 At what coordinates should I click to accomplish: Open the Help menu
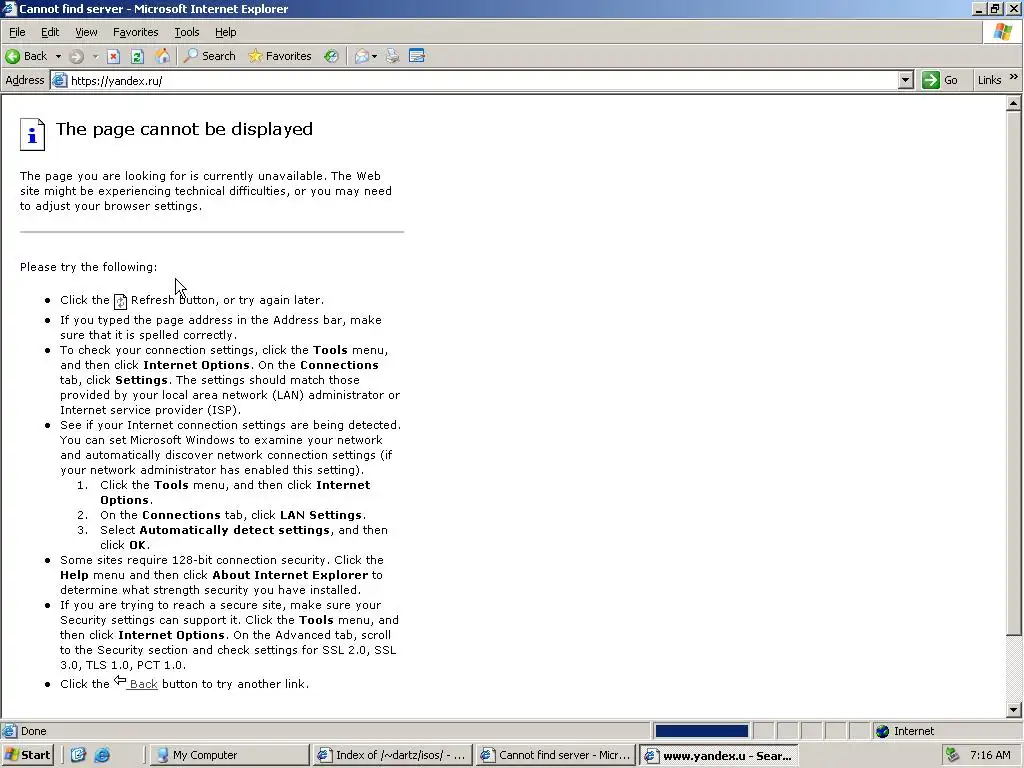225,32
